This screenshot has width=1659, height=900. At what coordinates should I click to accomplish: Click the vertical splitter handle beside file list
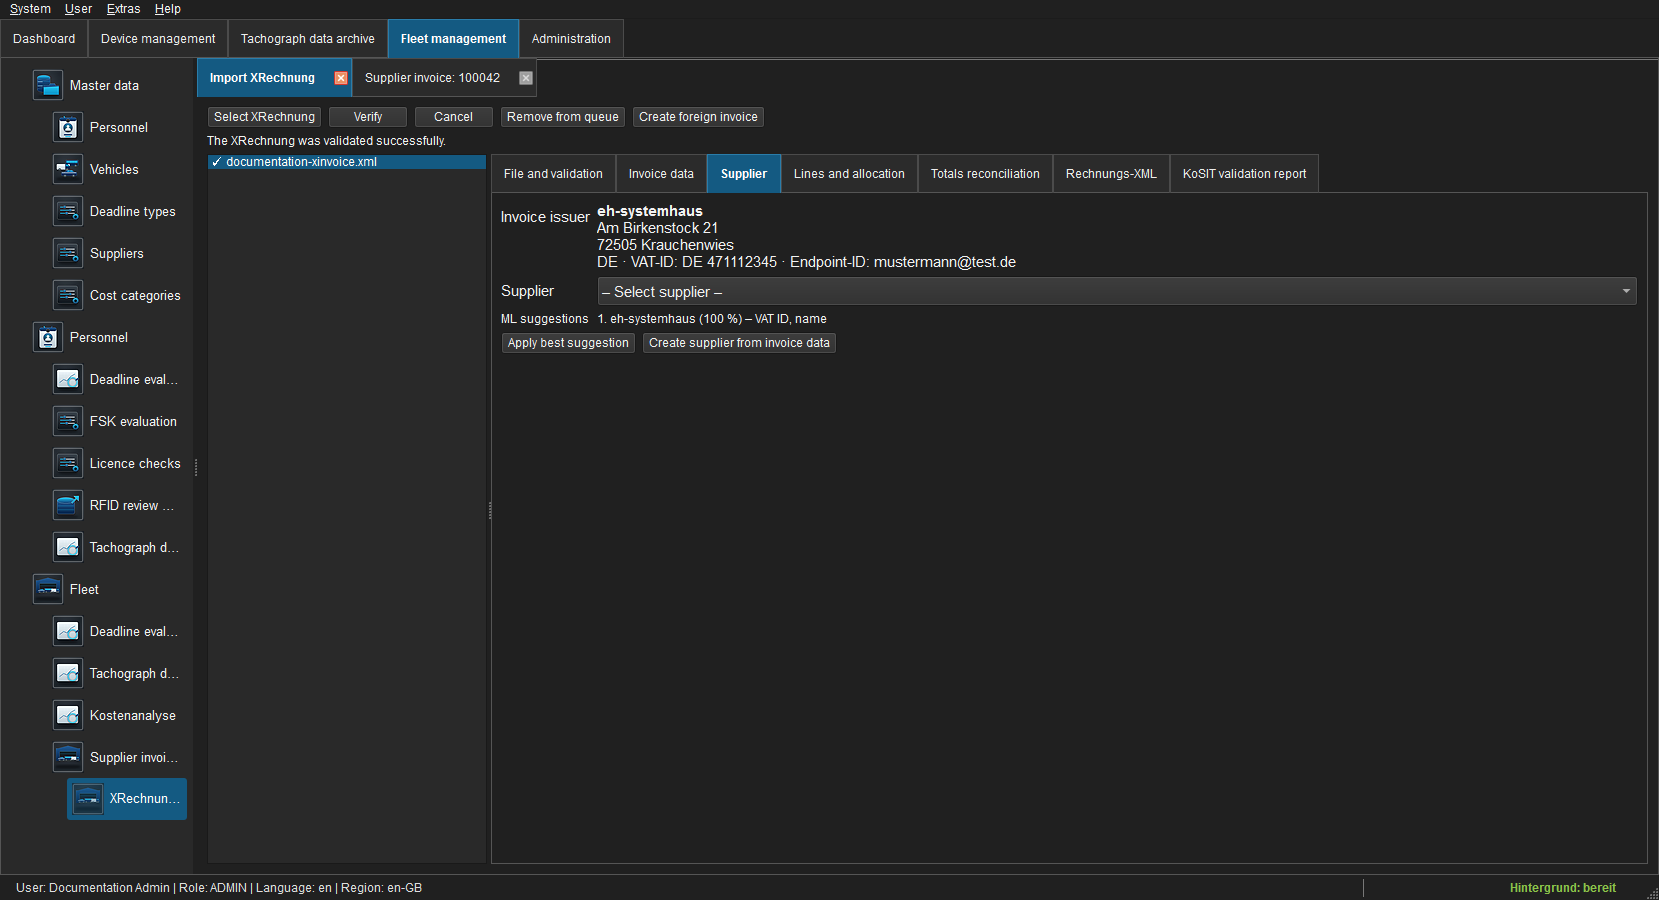coord(490,510)
